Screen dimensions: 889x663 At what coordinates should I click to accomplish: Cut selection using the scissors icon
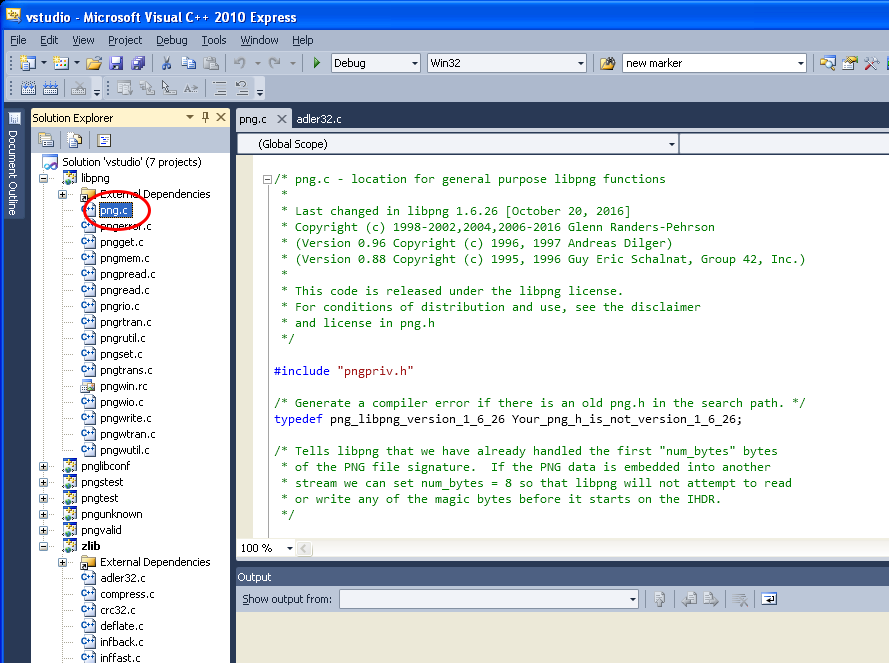pyautogui.click(x=166, y=63)
